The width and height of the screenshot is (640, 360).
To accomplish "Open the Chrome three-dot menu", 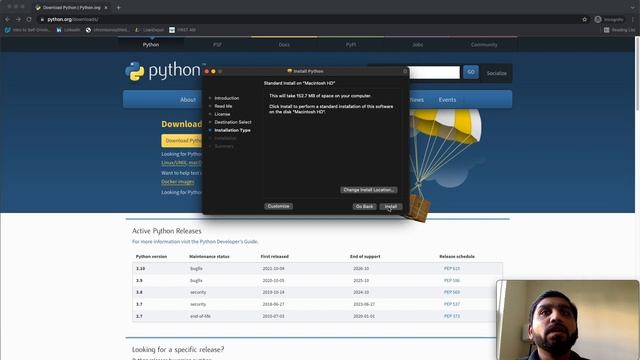I will (x=633, y=19).
